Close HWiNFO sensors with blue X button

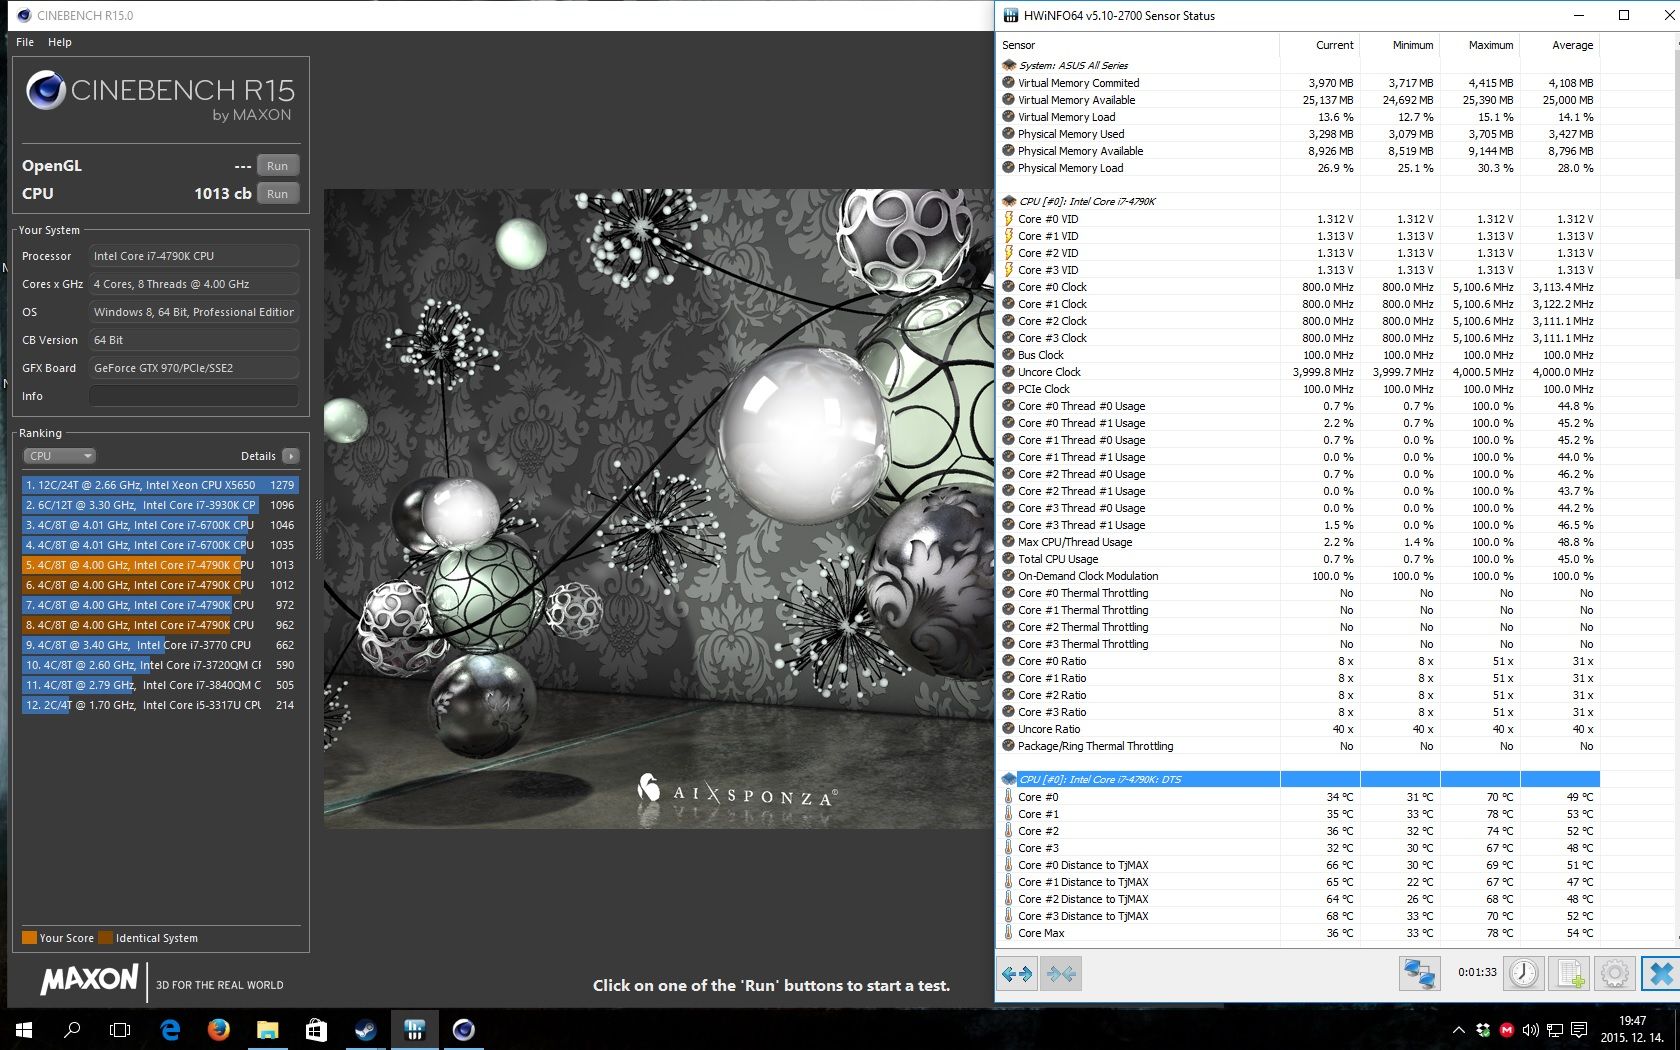point(1661,973)
